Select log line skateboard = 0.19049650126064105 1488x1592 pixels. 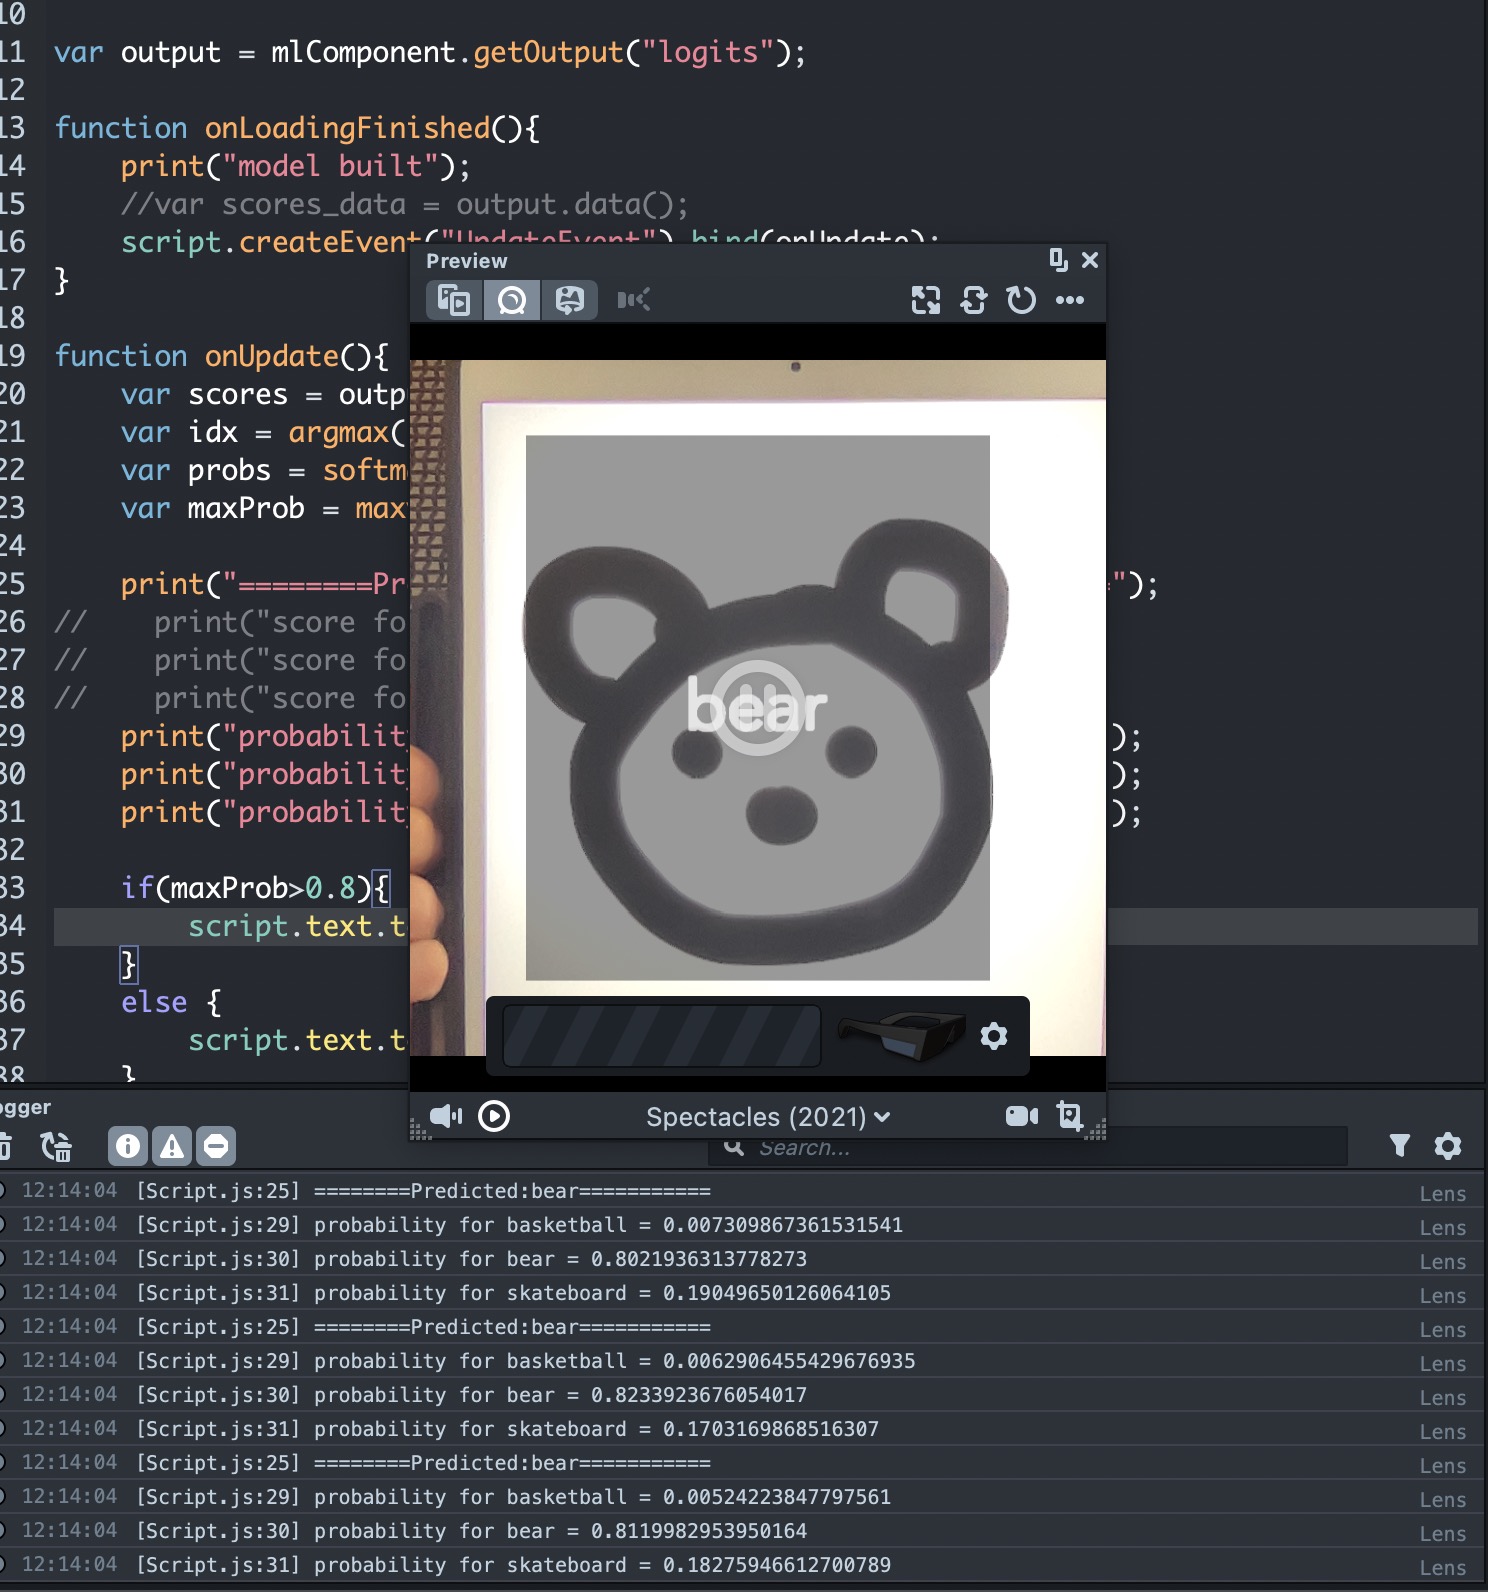(744, 1293)
